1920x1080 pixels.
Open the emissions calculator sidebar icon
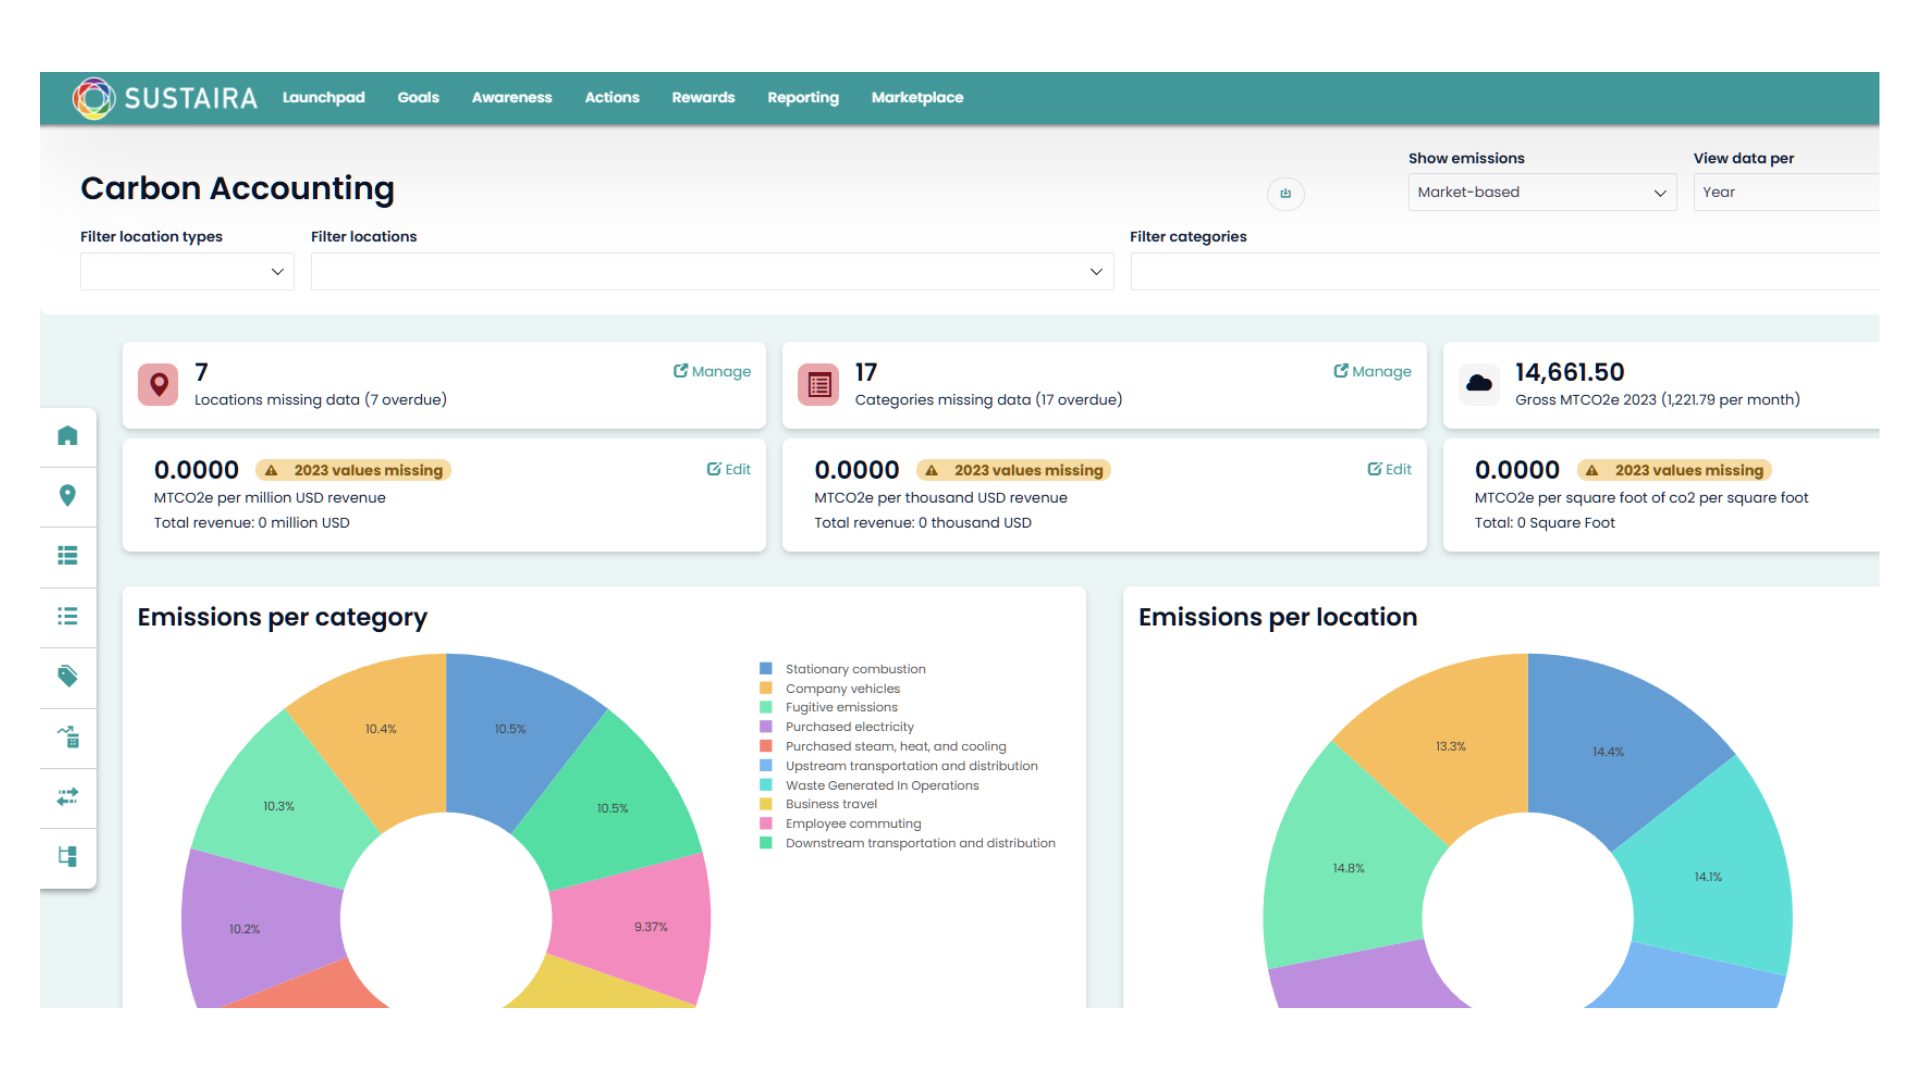(x=68, y=737)
